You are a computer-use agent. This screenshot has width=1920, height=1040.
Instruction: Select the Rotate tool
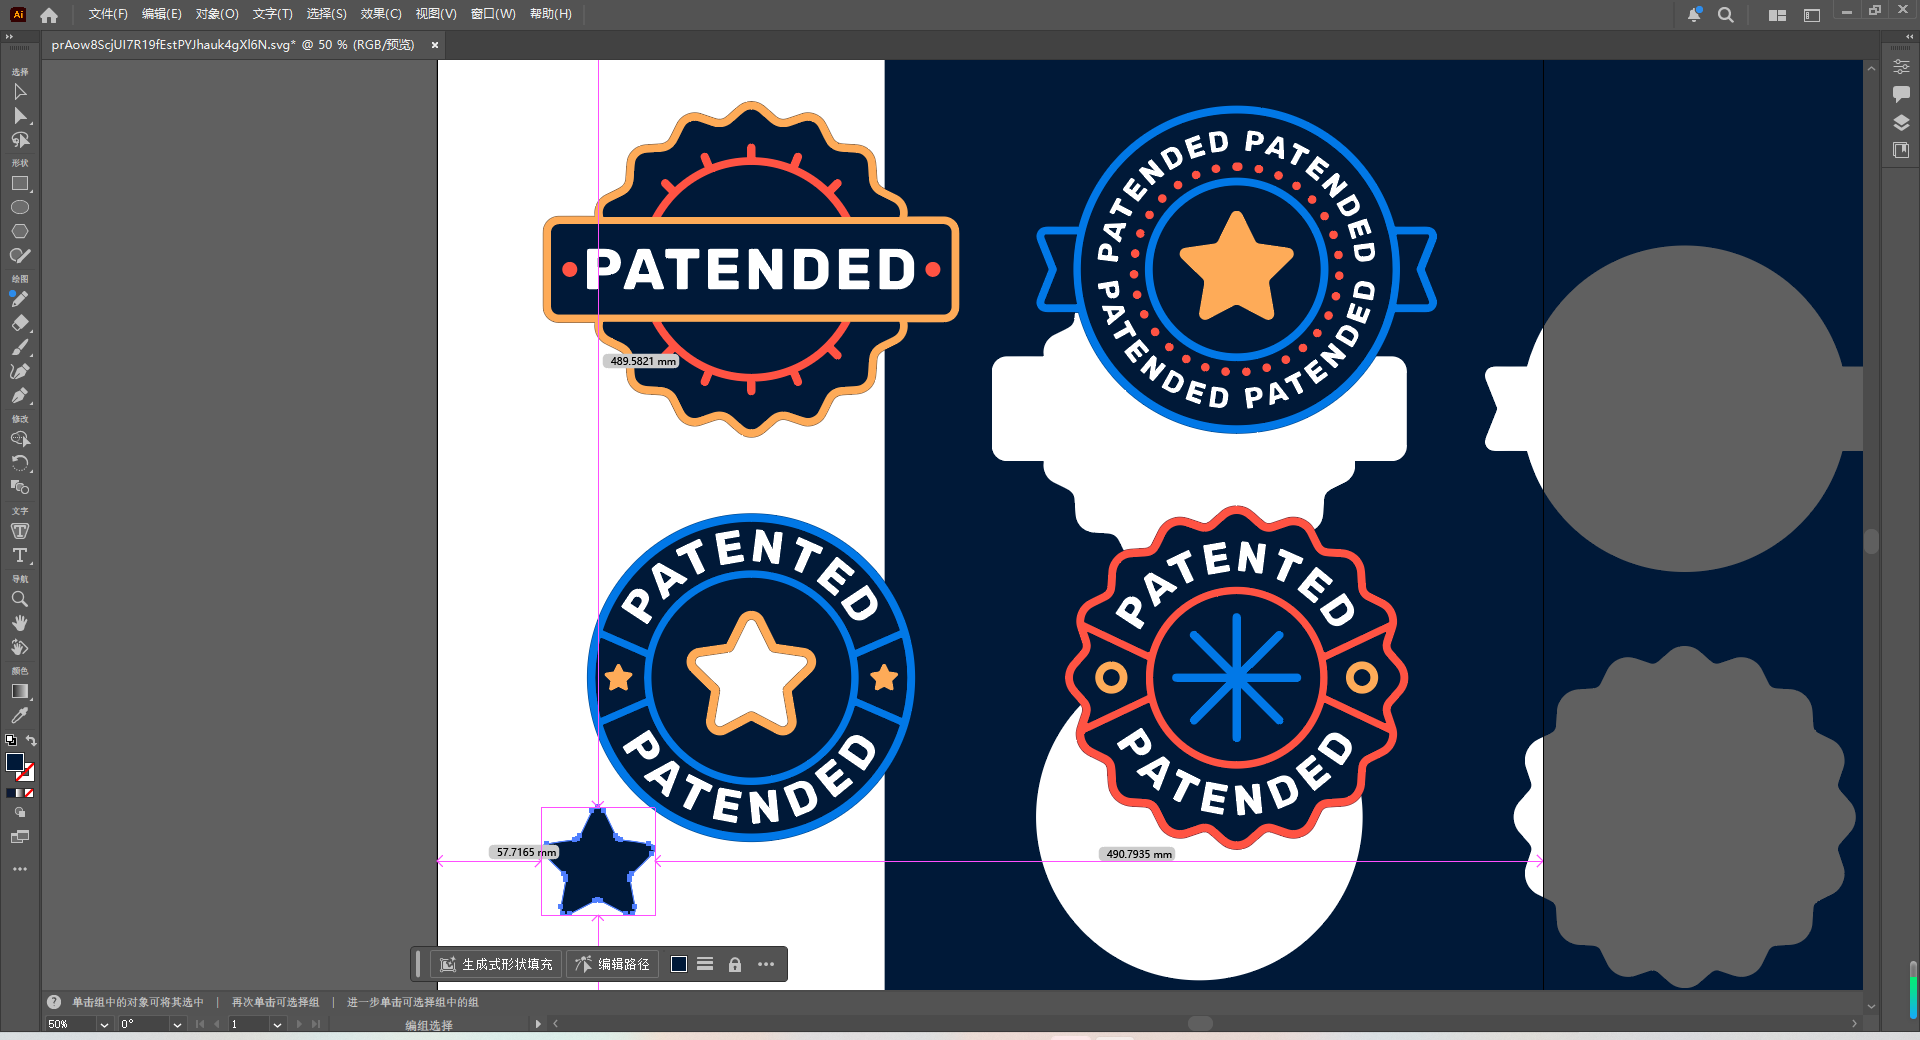pos(20,463)
